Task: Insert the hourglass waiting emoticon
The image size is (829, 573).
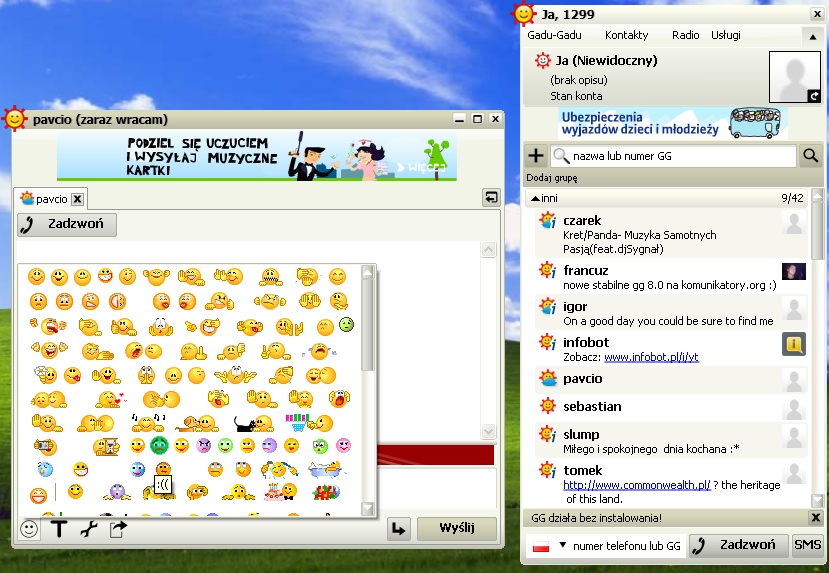Action: (106, 447)
